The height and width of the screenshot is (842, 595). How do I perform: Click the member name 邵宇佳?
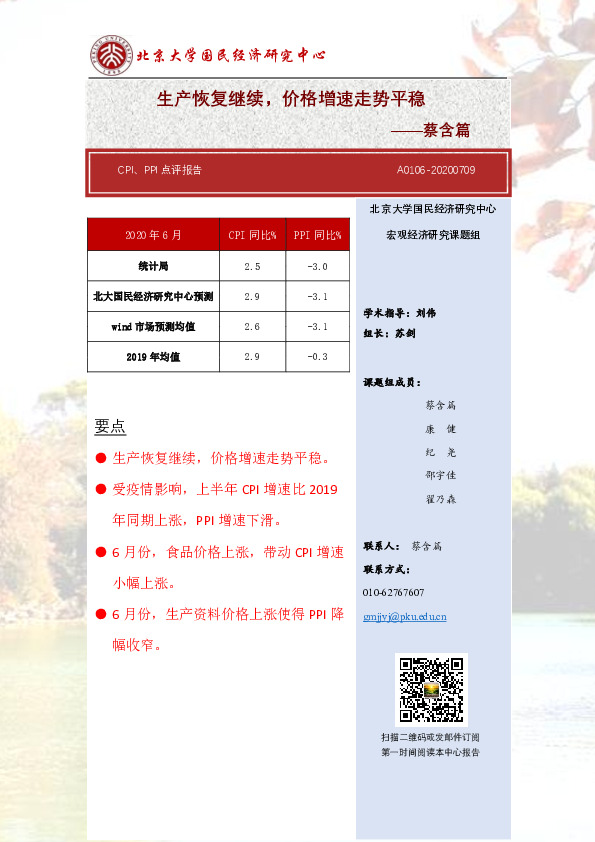[440, 475]
